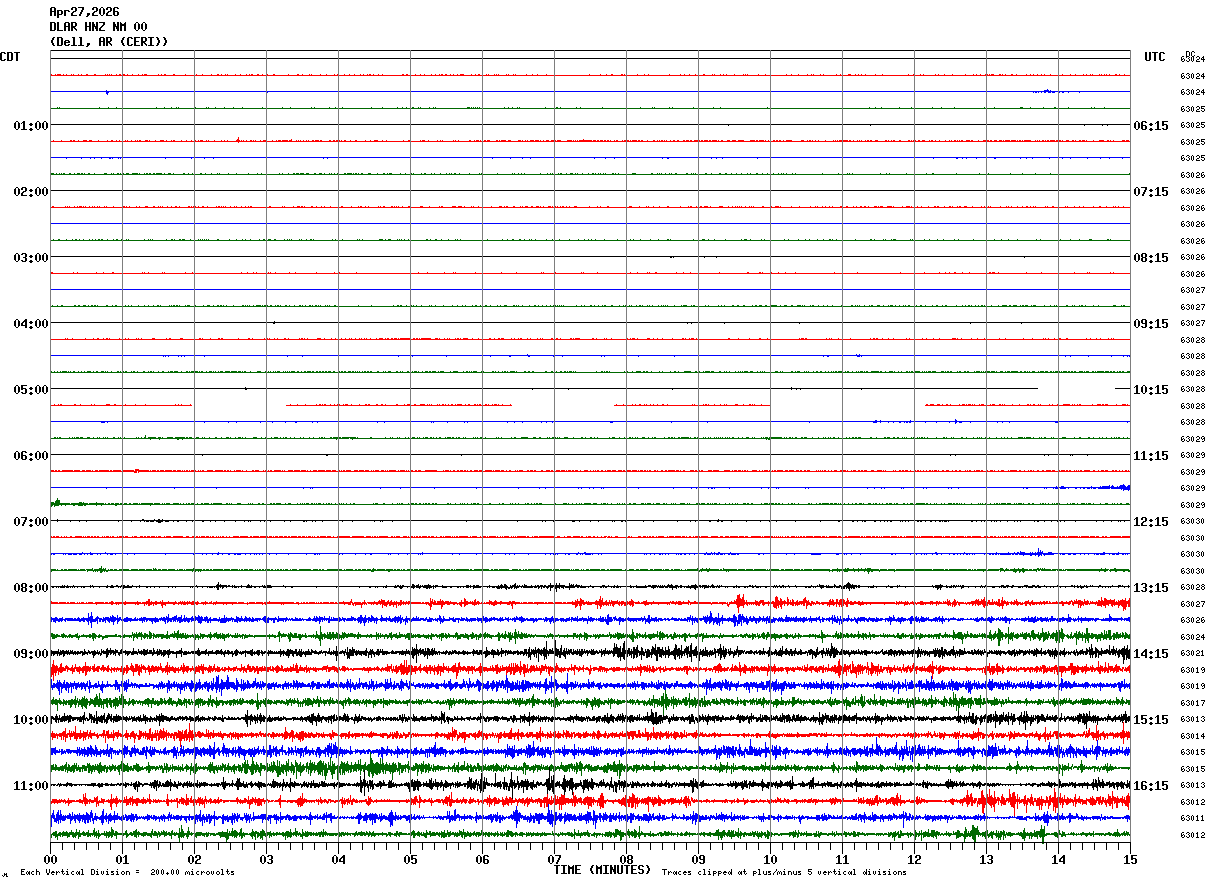Click minute tick label 06 on time axis

[x=482, y=859]
